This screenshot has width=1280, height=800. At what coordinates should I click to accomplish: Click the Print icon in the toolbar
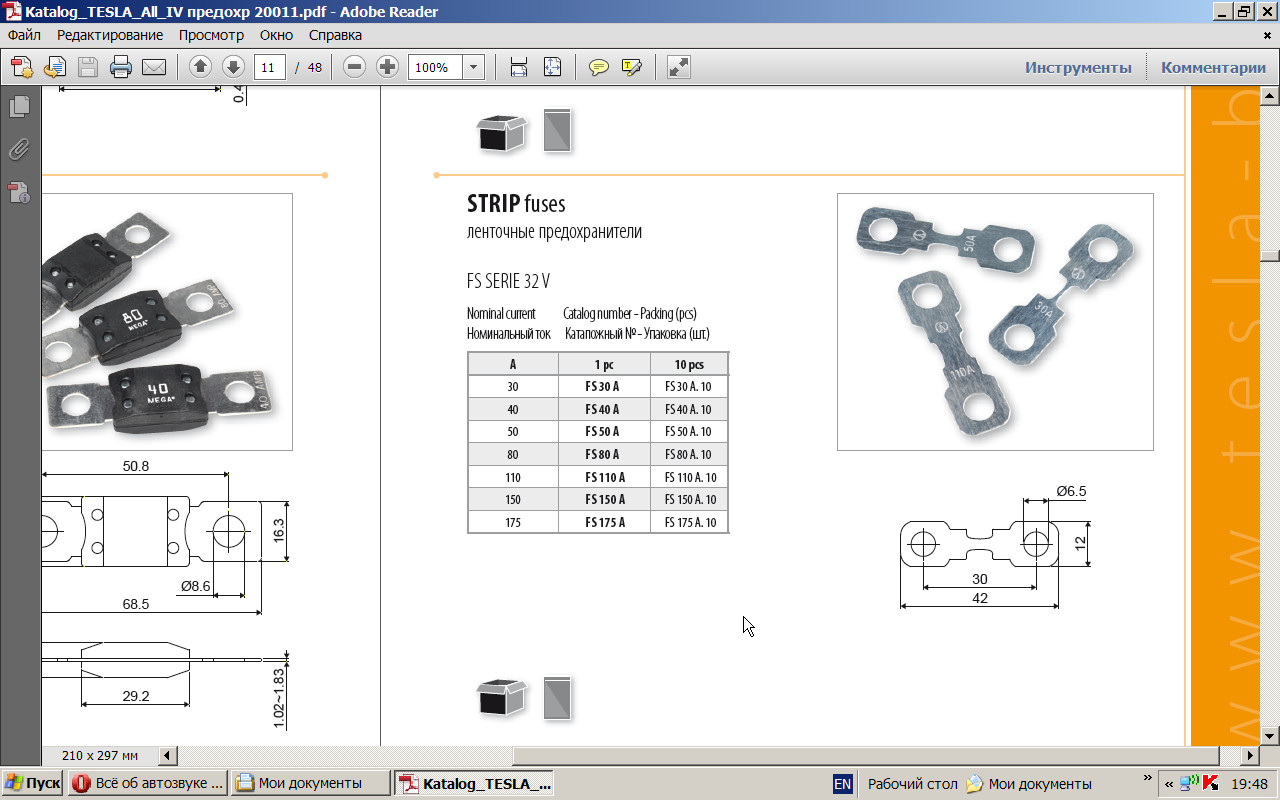pos(121,67)
